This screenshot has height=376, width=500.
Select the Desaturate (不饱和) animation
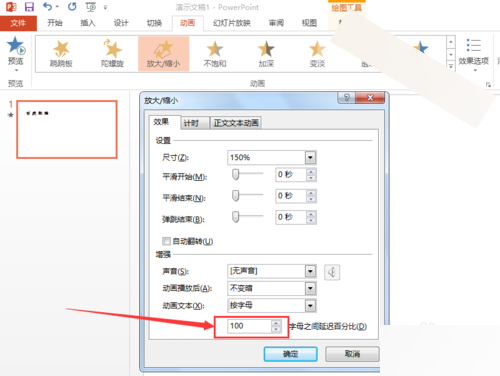(215, 53)
